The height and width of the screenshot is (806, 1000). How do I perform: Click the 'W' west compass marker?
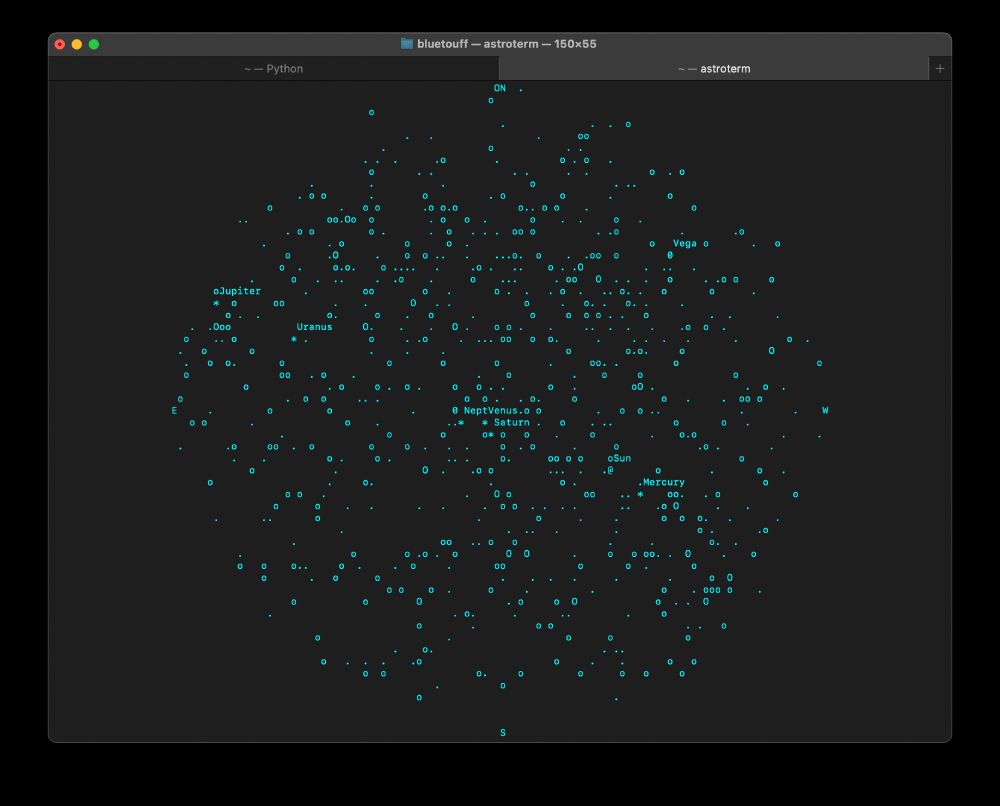[825, 410]
